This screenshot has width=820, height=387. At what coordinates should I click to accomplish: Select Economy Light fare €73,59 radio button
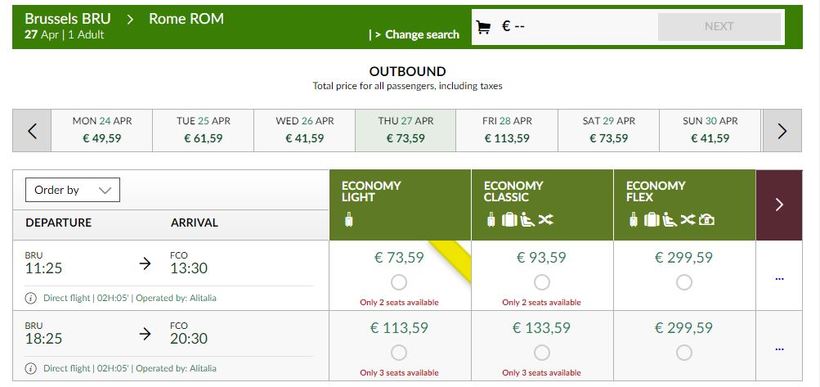[399, 283]
